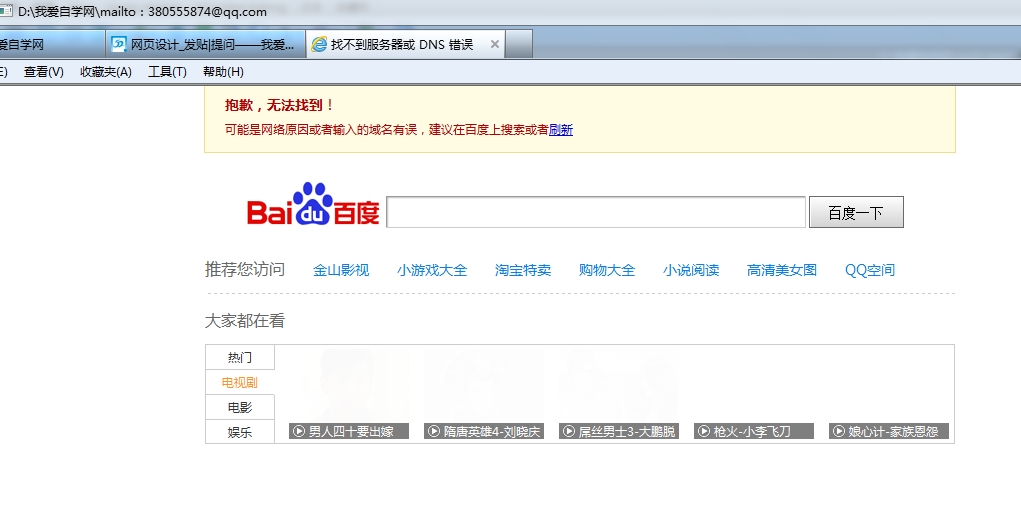Open the QQ空间 link
This screenshot has width=1021, height=516.
pyautogui.click(x=870, y=270)
